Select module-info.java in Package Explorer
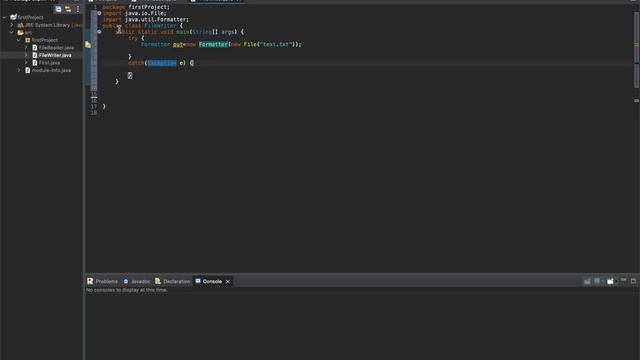Screen dimensions: 640x360 coord(51,70)
